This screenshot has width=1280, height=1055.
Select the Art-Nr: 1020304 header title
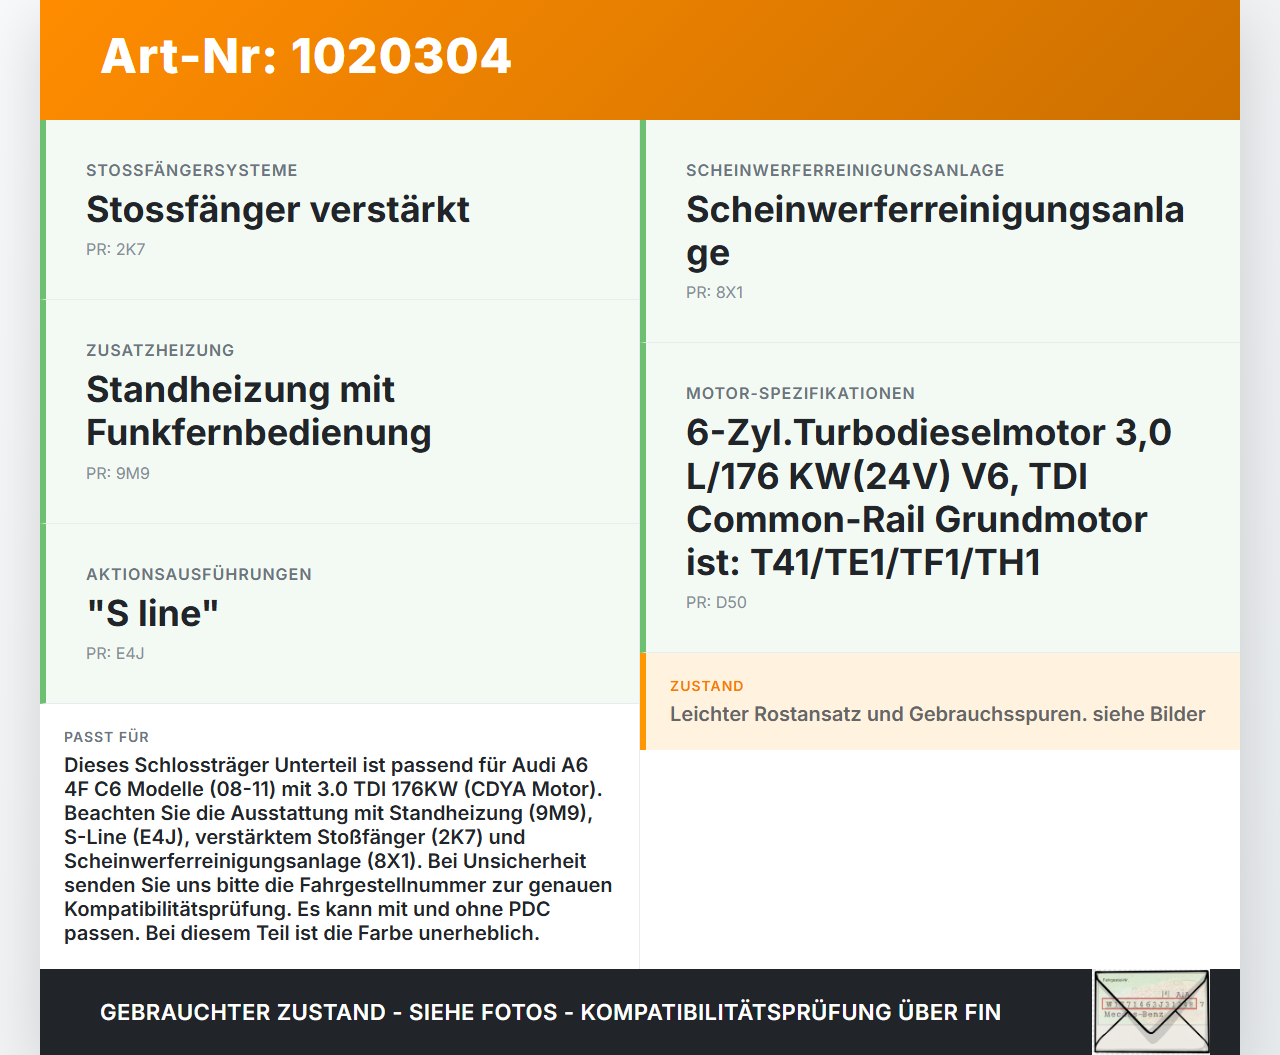coord(306,56)
